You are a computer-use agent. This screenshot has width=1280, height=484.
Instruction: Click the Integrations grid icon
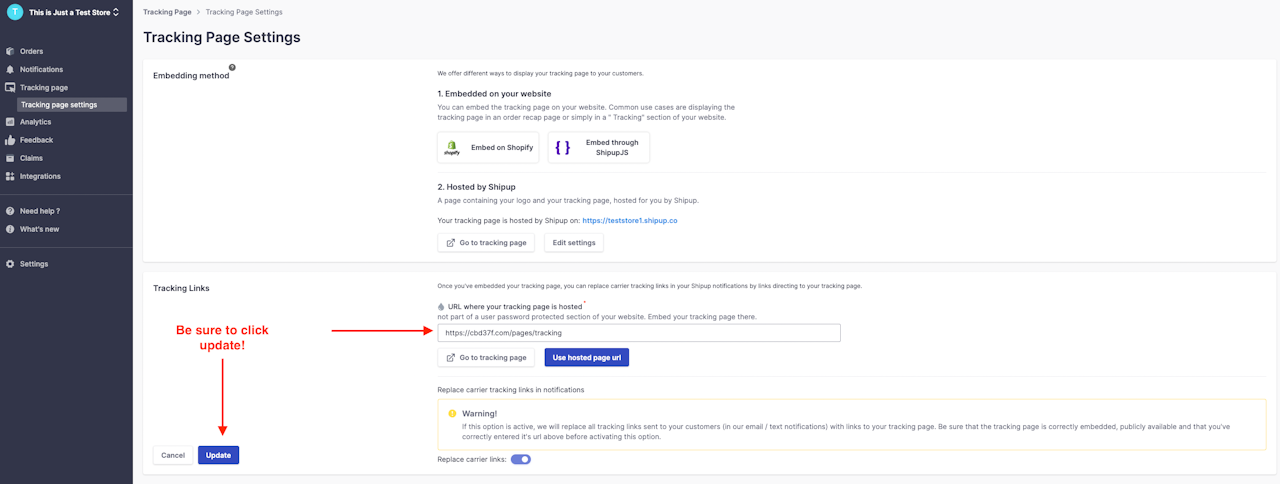tap(10, 176)
